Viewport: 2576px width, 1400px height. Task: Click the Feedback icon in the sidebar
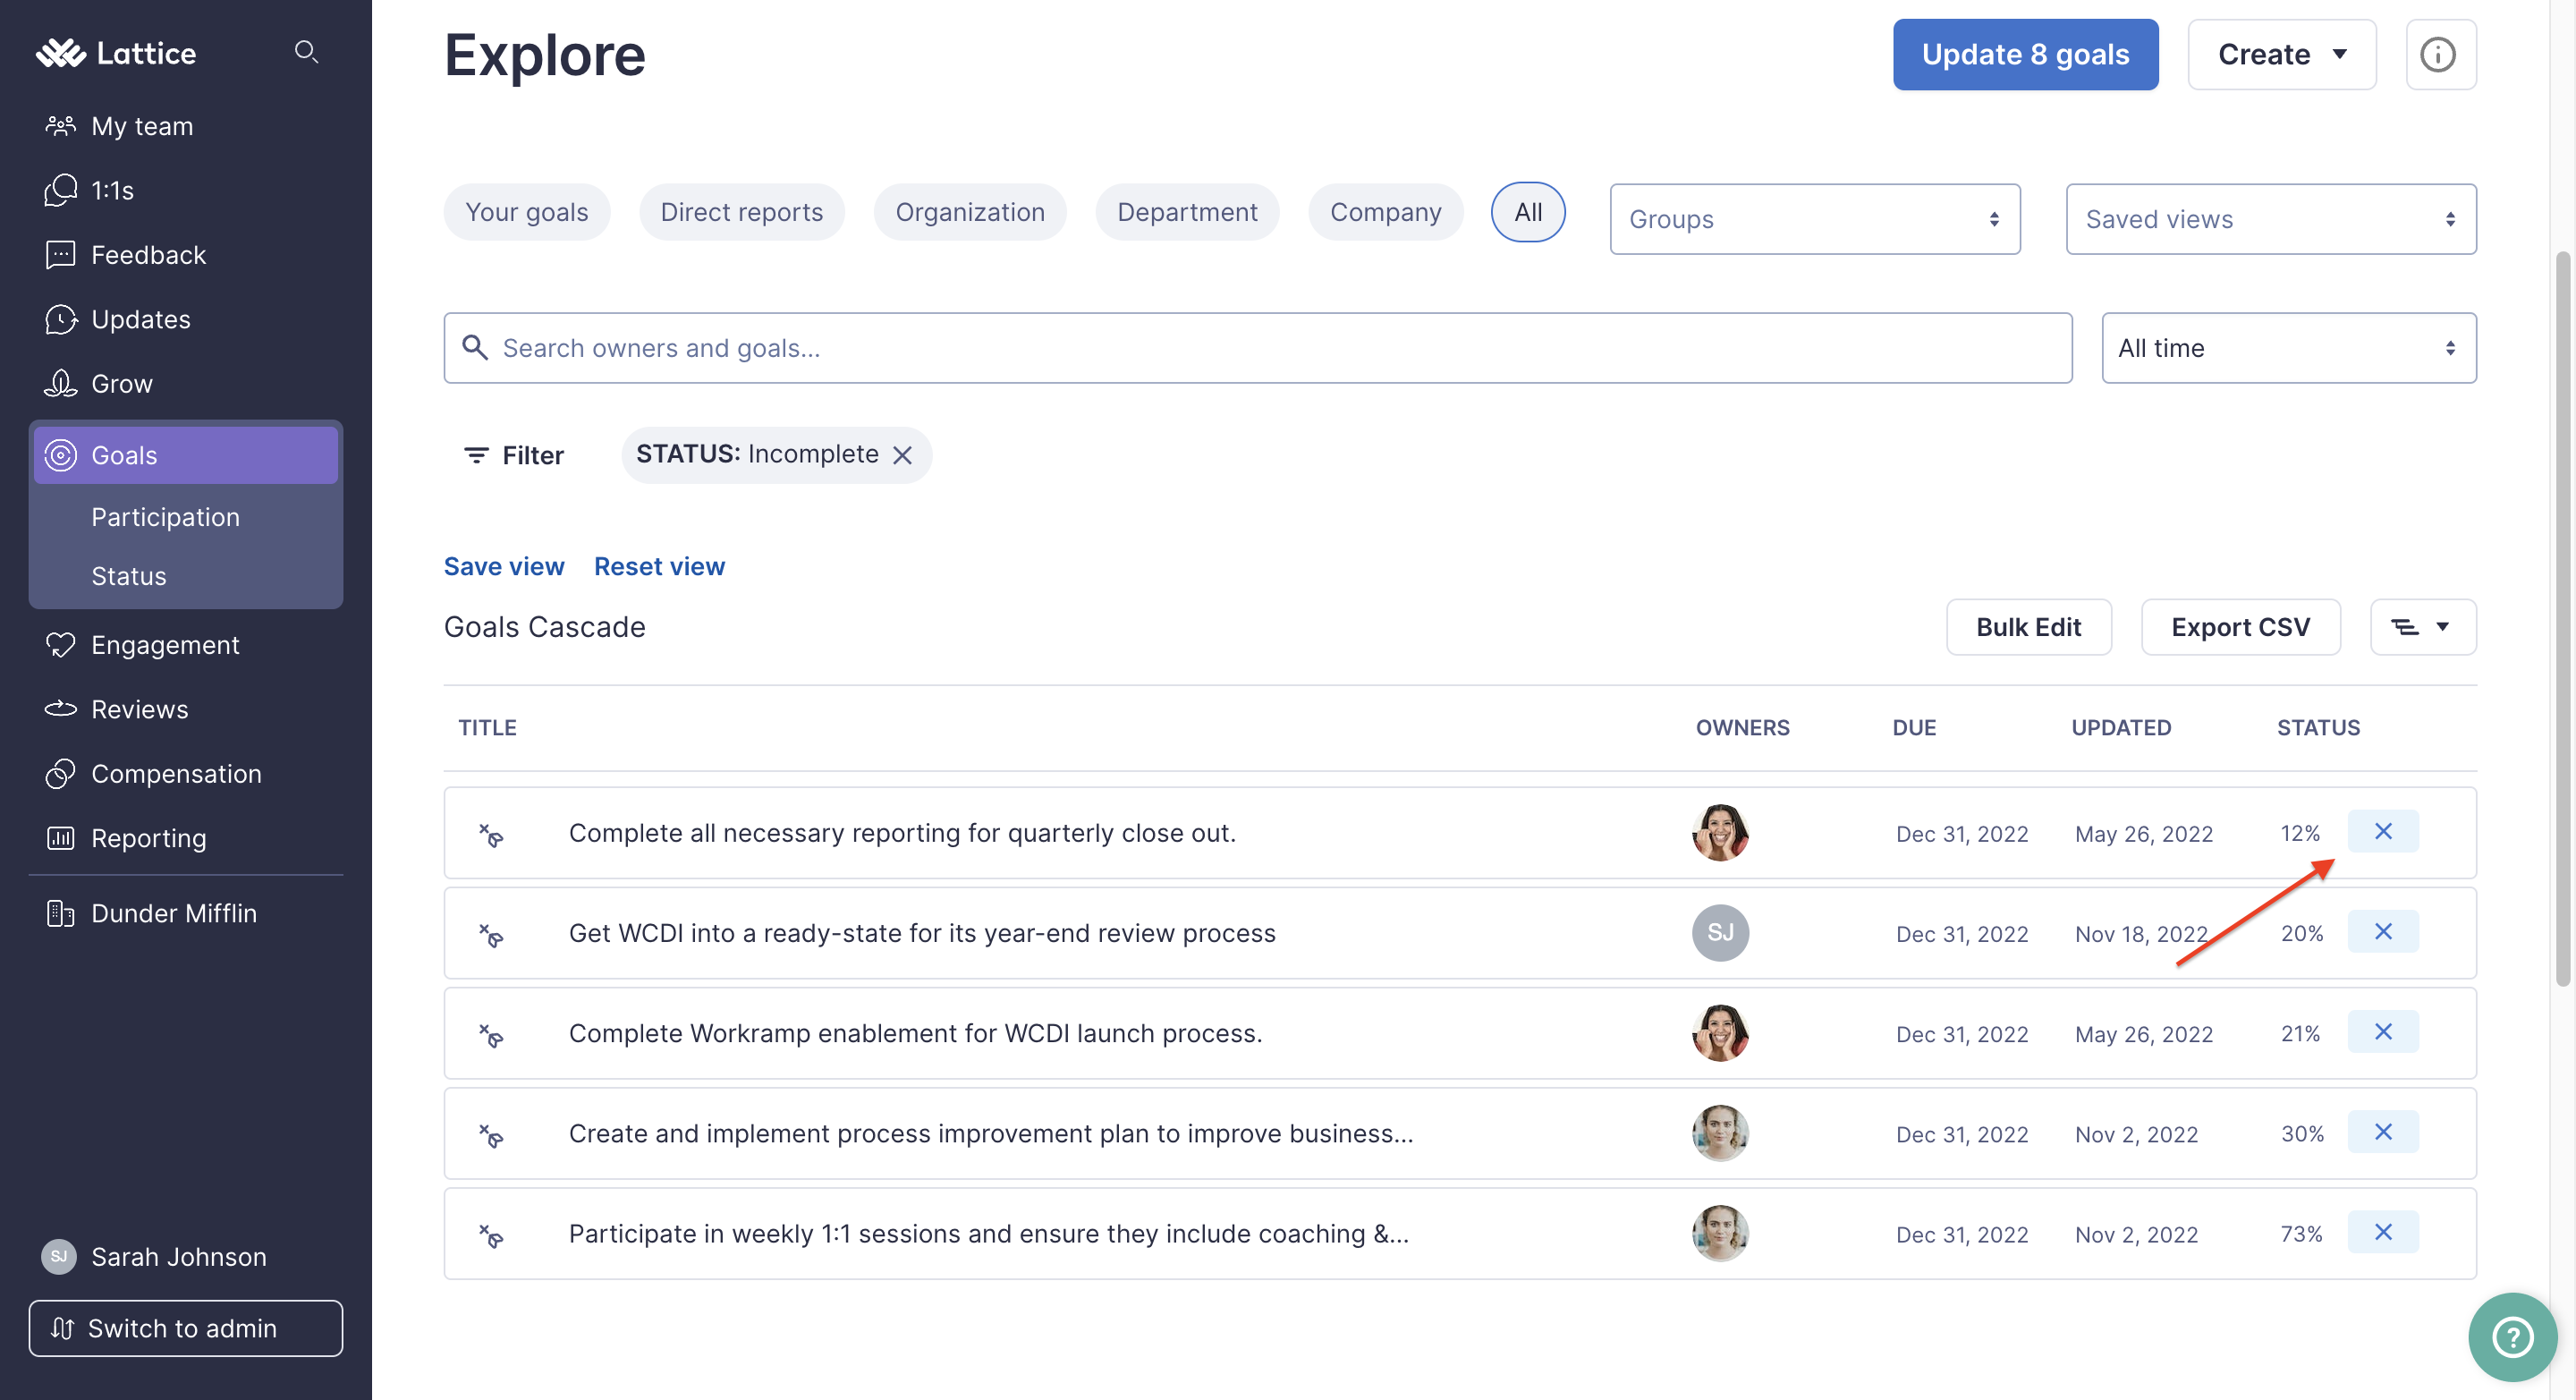point(60,255)
